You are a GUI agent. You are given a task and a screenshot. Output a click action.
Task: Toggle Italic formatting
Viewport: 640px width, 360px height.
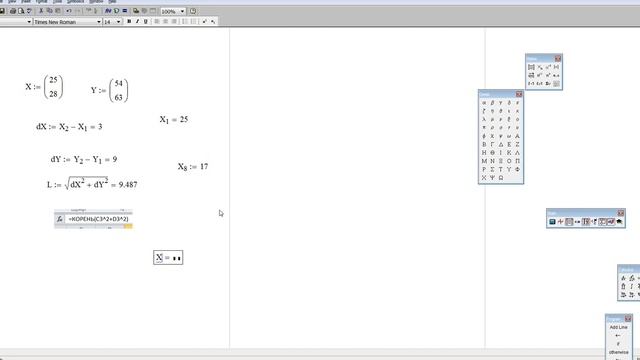[x=137, y=21]
